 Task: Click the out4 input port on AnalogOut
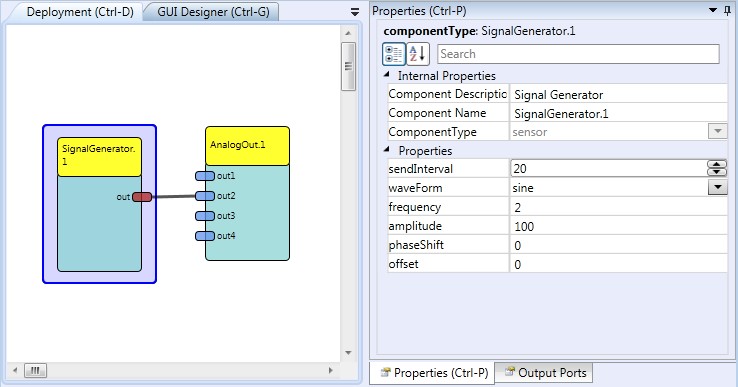[205, 236]
